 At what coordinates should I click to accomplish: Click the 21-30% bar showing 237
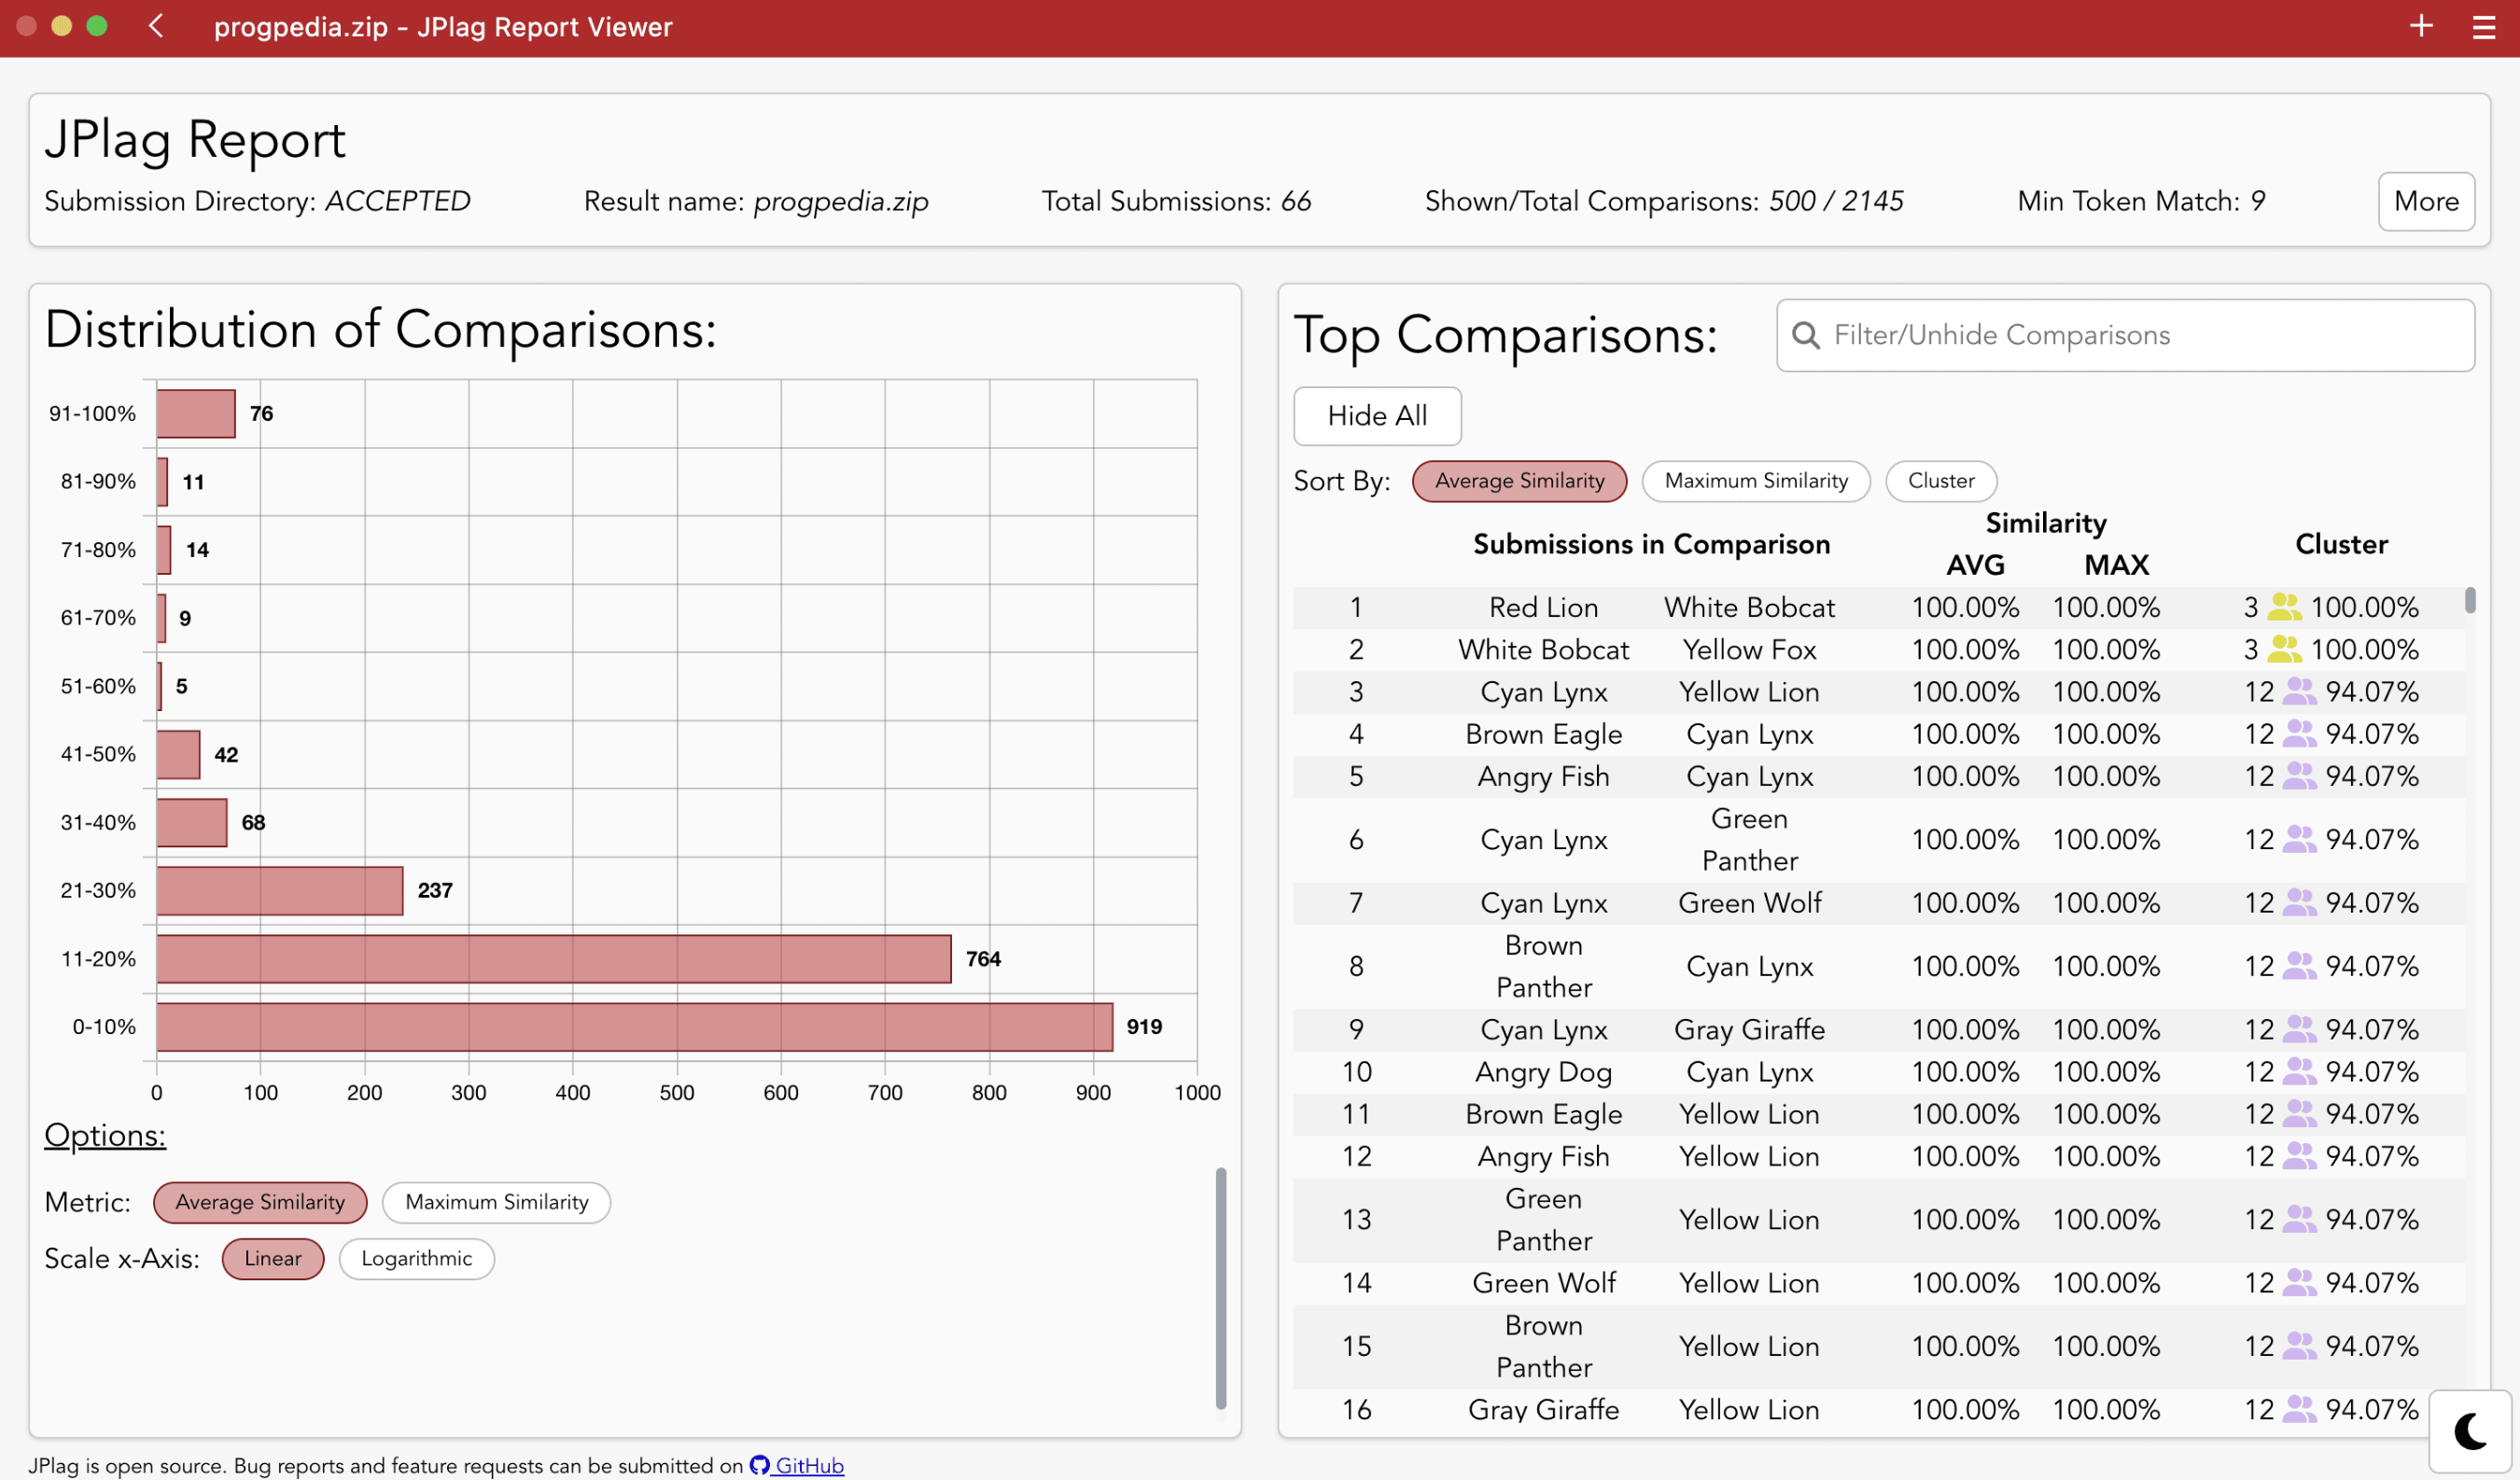(x=280, y=890)
